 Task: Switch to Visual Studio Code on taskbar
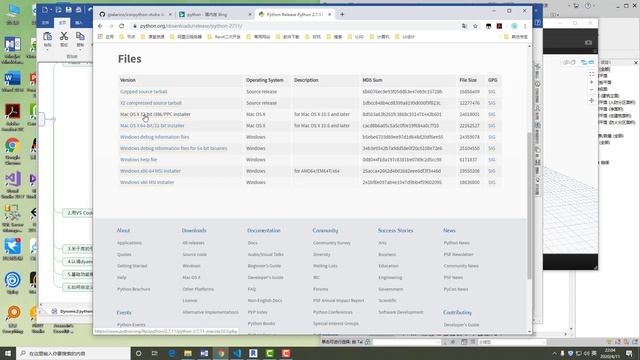(x=237, y=353)
